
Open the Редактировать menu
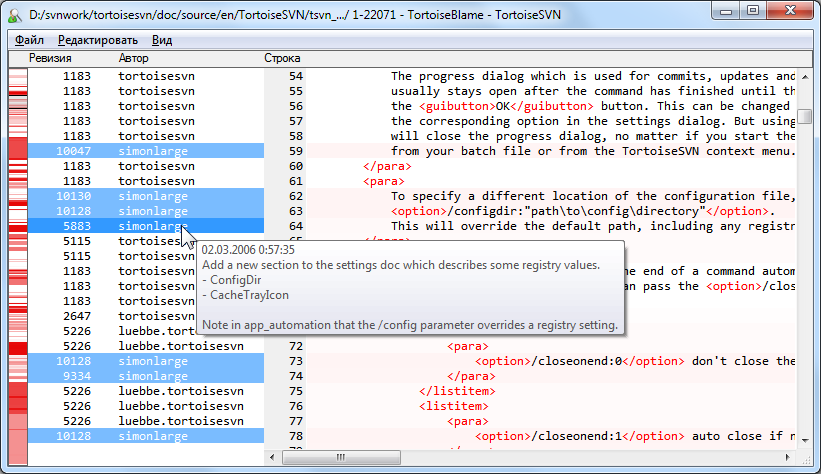[98, 40]
